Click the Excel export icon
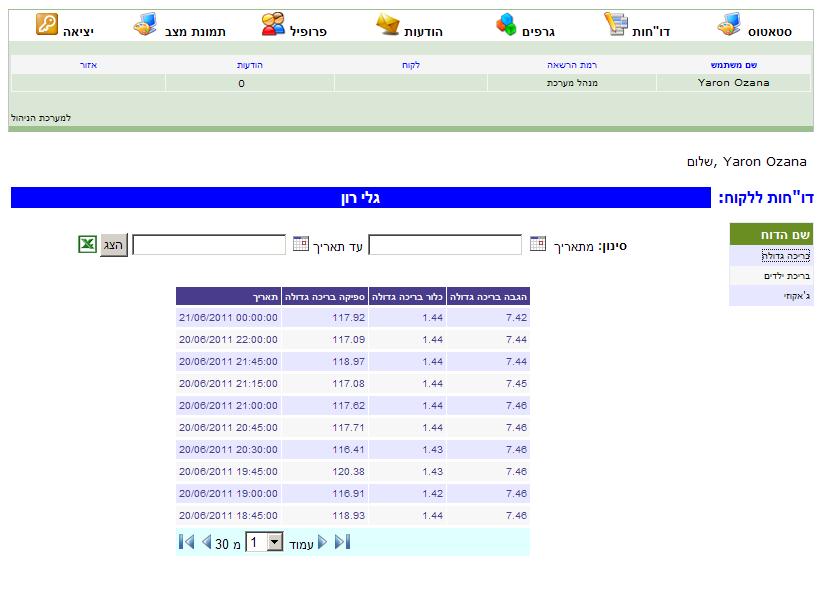Screen dimensions: 826x595 (x=87, y=244)
